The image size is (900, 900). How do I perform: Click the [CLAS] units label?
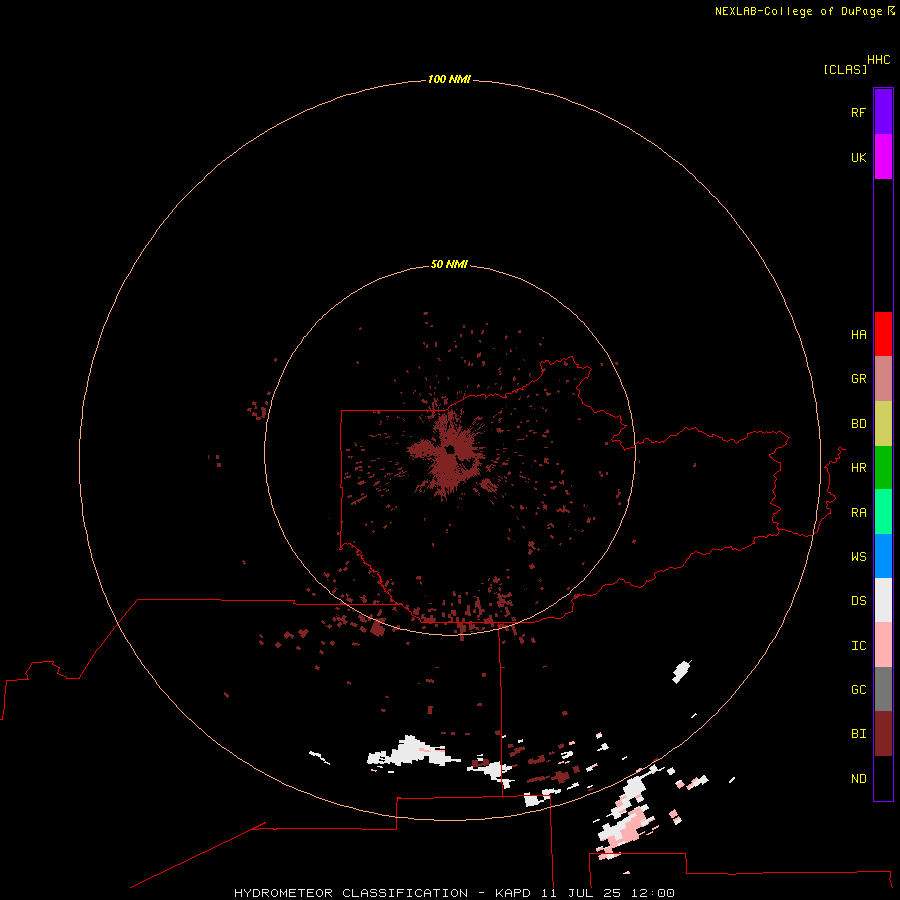pos(845,69)
